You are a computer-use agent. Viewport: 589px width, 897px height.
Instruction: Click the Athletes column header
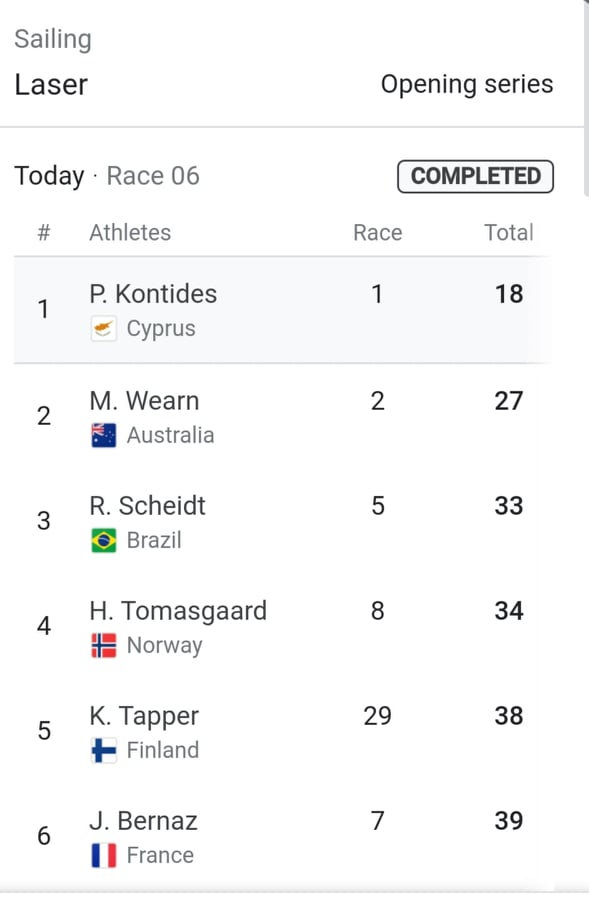[130, 233]
